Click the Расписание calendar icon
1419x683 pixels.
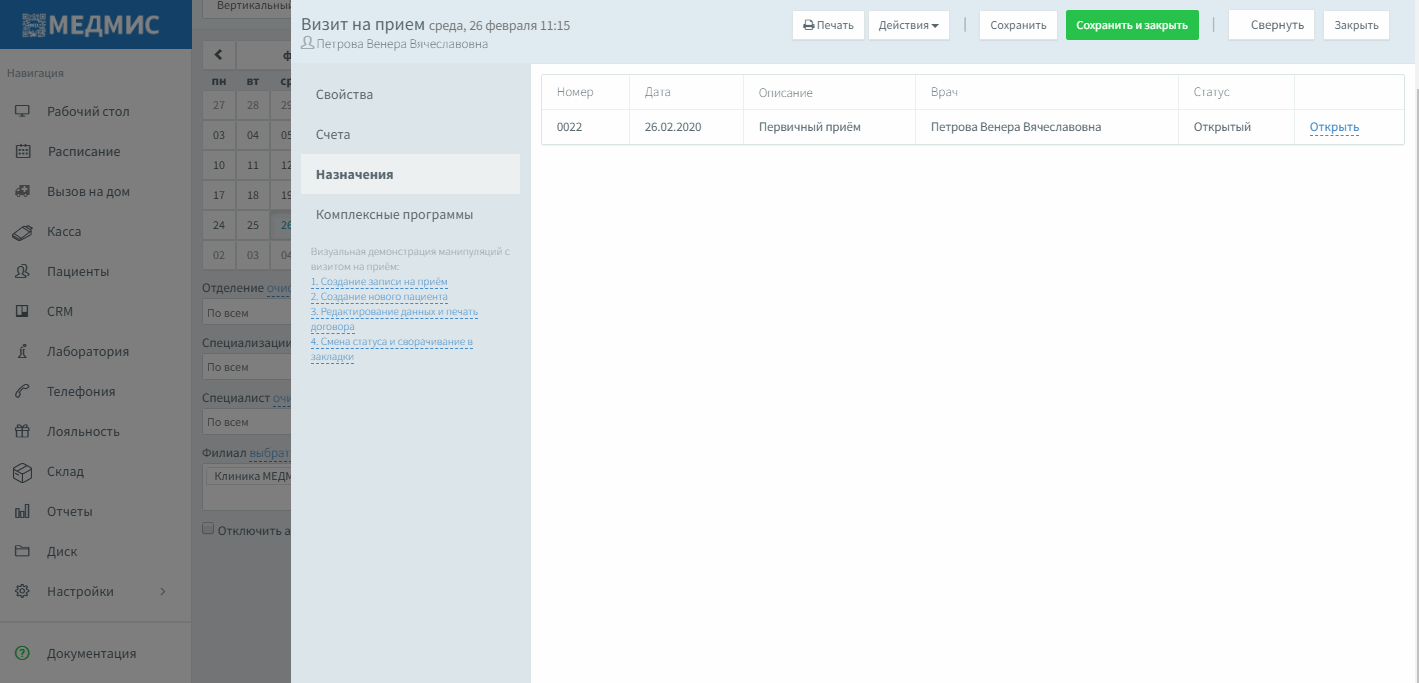[22, 151]
